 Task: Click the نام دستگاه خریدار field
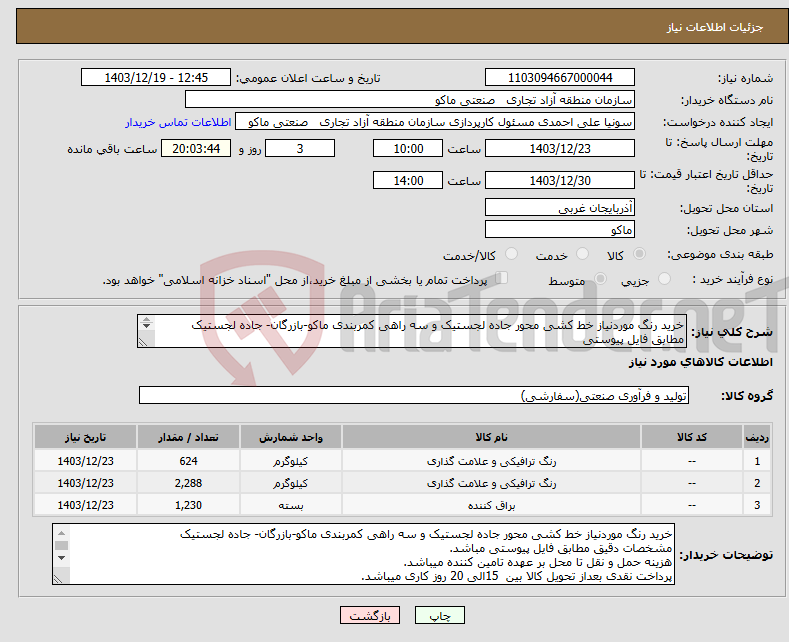[410, 99]
